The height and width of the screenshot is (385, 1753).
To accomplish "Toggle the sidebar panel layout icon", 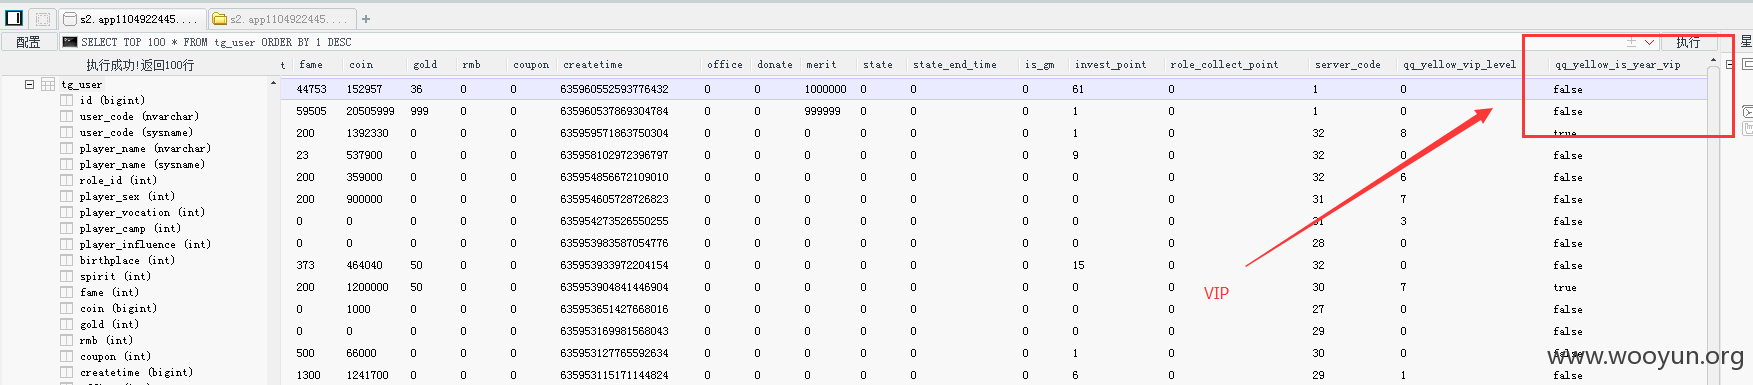I will [14, 18].
